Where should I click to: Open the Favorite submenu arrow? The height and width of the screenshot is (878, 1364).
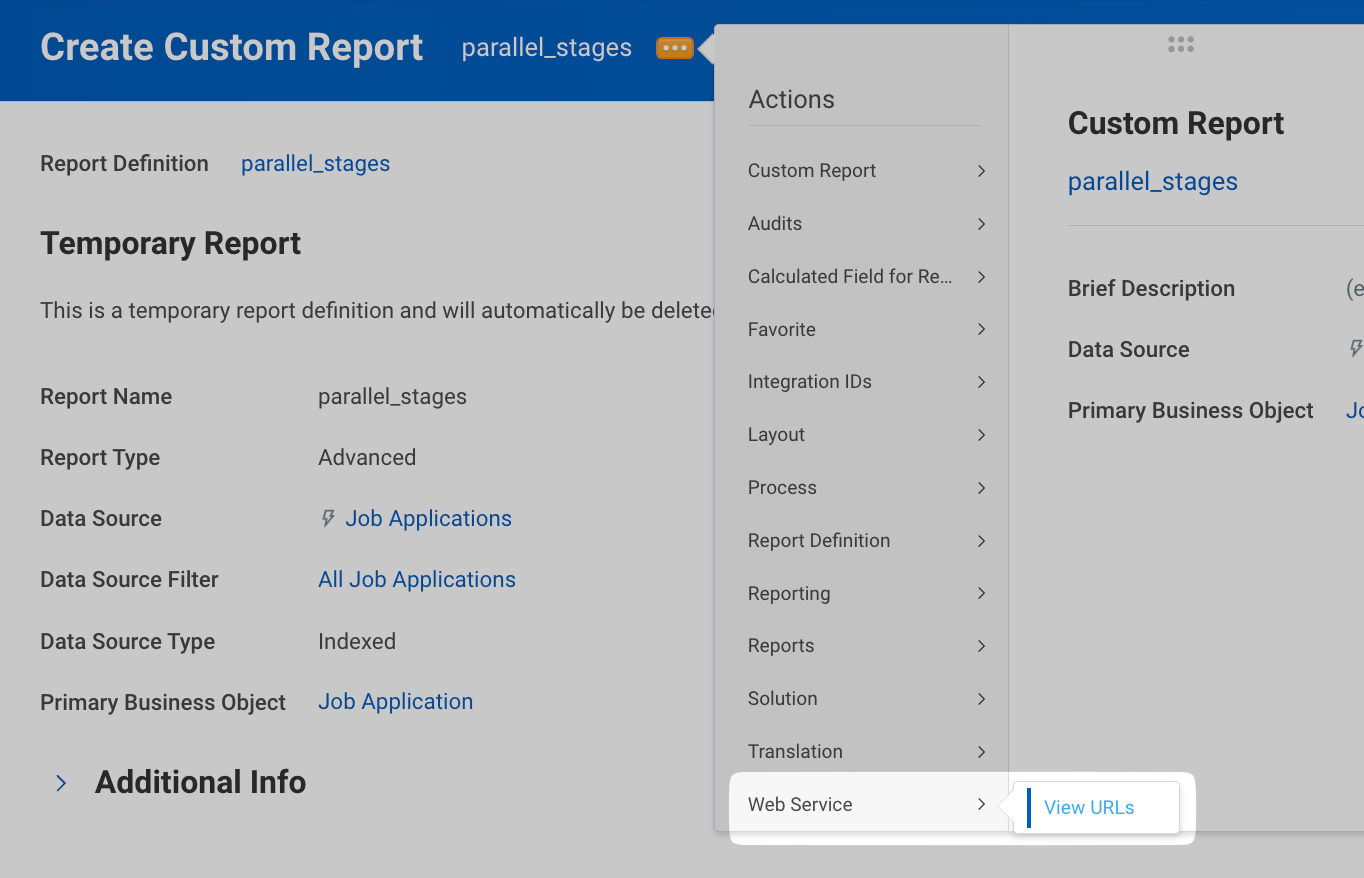981,330
